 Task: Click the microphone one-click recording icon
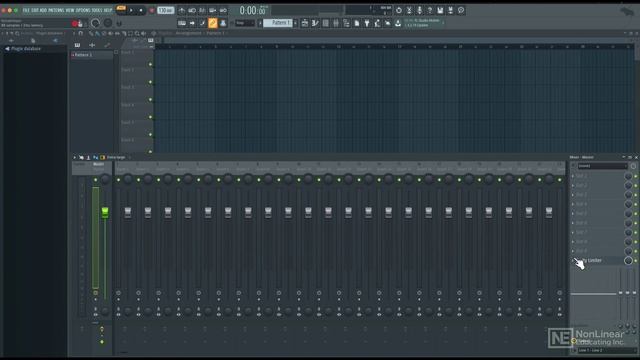click(419, 10)
